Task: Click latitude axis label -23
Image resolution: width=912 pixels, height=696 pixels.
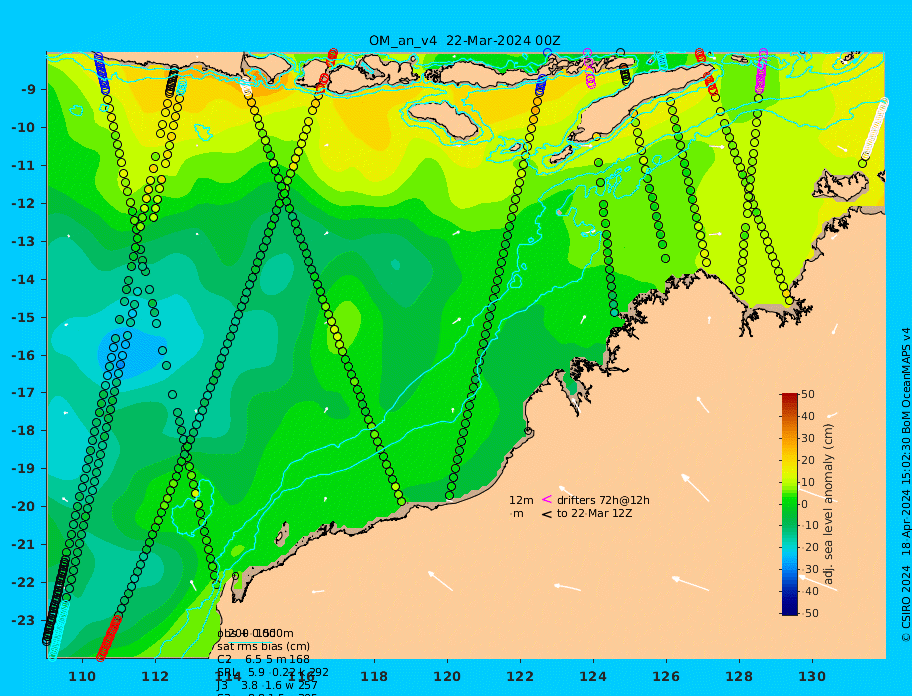Action: tap(24, 620)
